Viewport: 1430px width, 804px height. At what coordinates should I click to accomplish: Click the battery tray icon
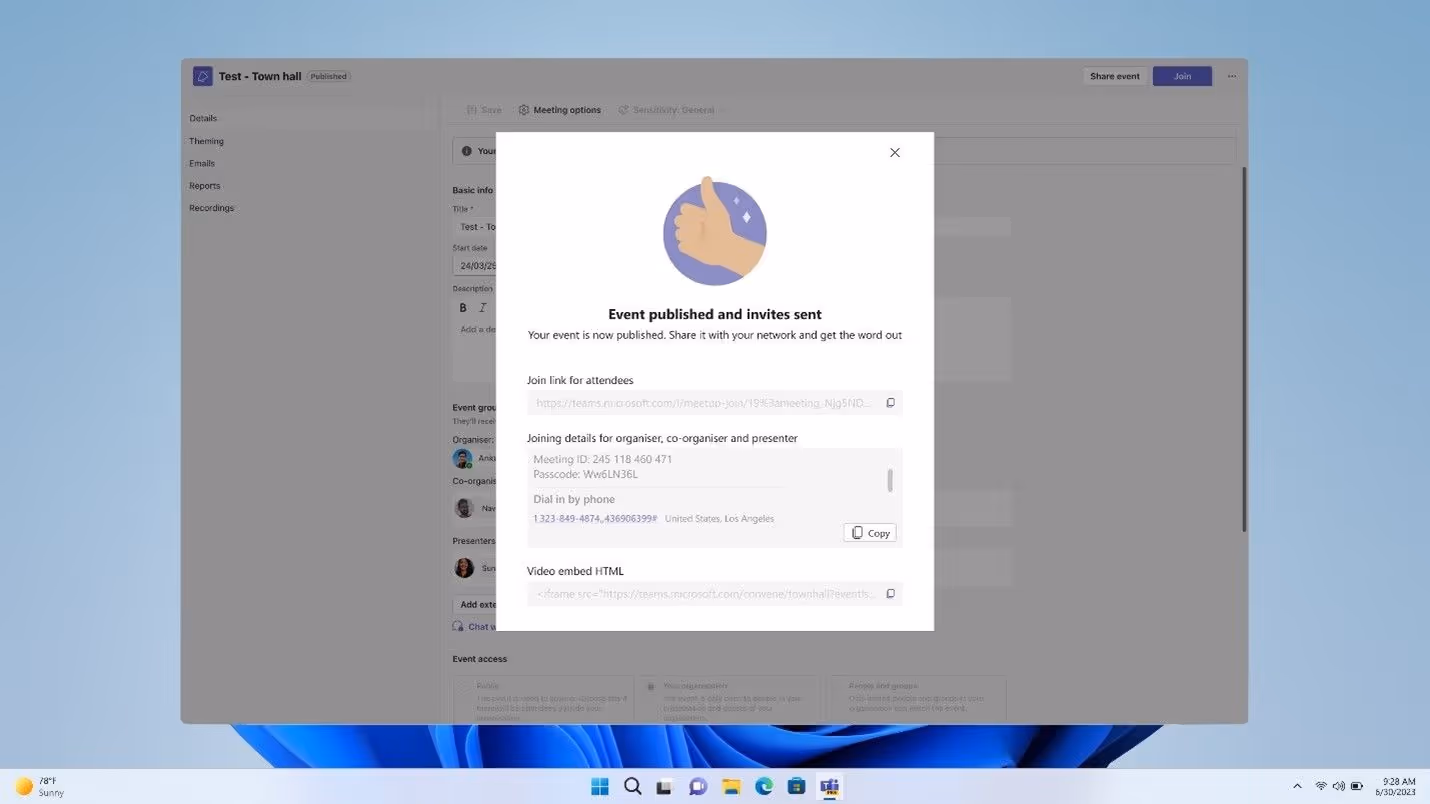(1356, 786)
